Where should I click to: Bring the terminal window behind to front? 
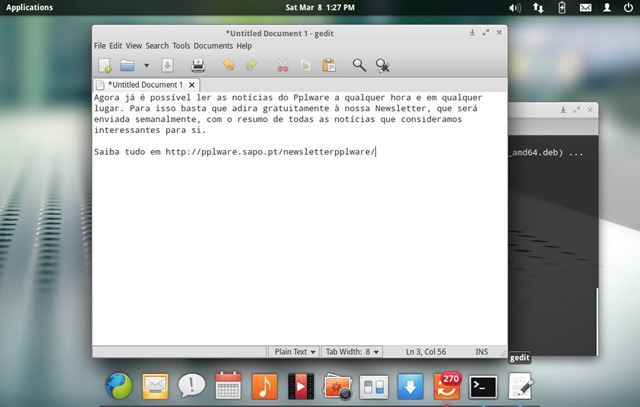pos(553,245)
